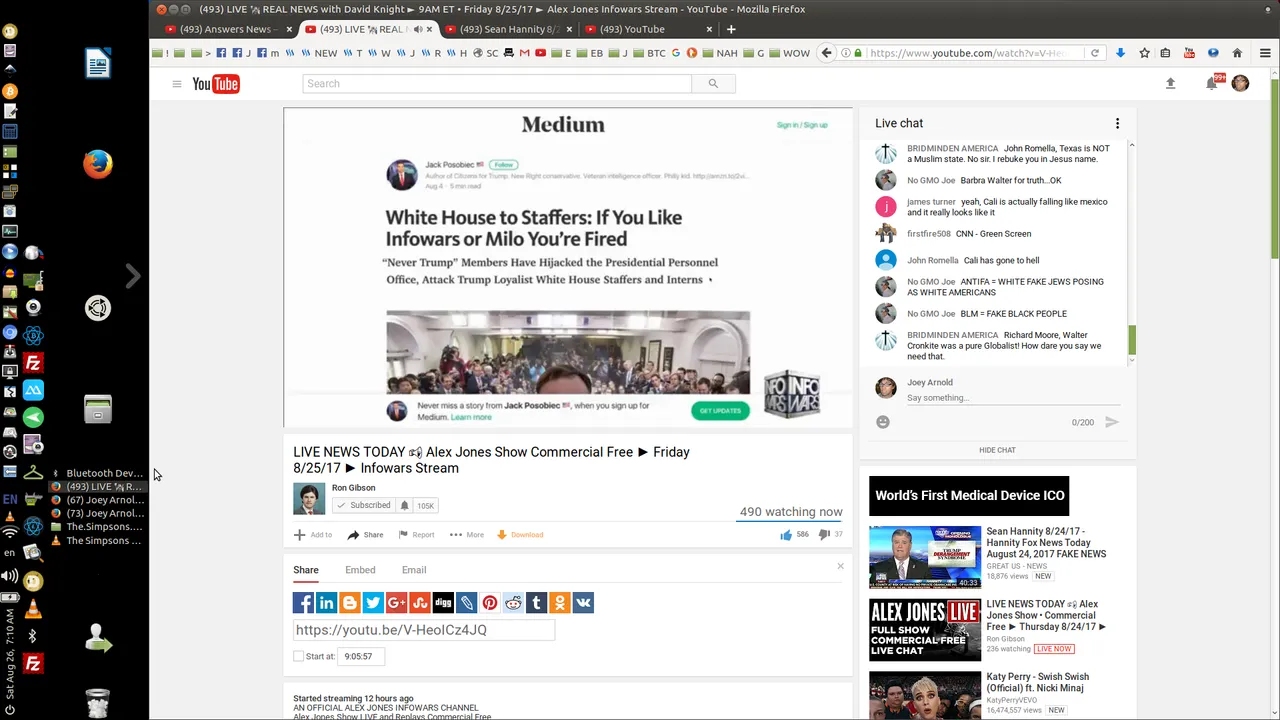Open the YouTube guide hamburger menu

[177, 84]
